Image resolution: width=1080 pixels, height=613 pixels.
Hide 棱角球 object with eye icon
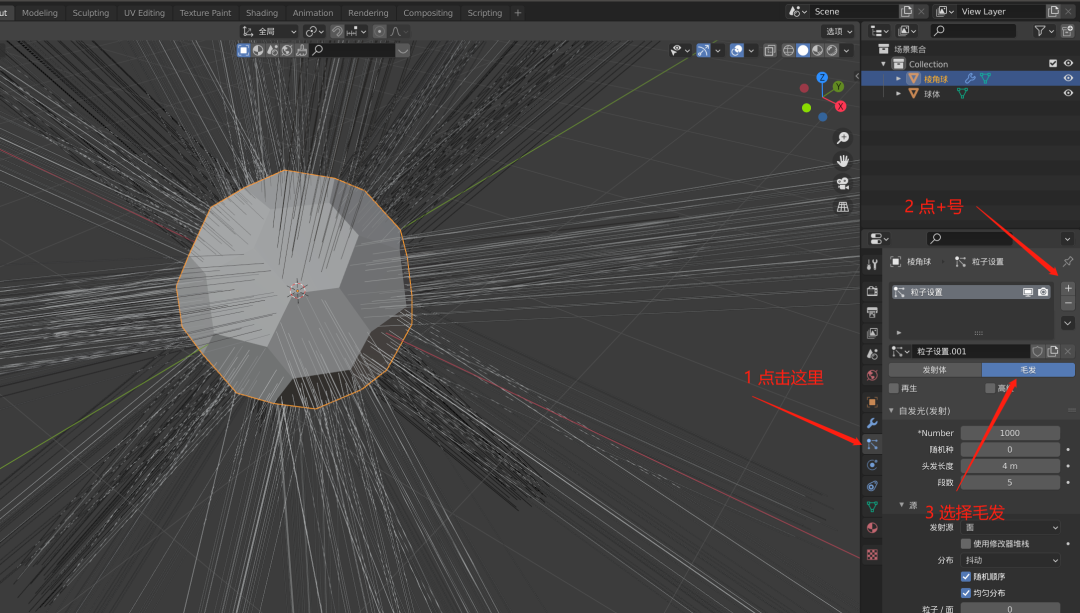(1068, 79)
